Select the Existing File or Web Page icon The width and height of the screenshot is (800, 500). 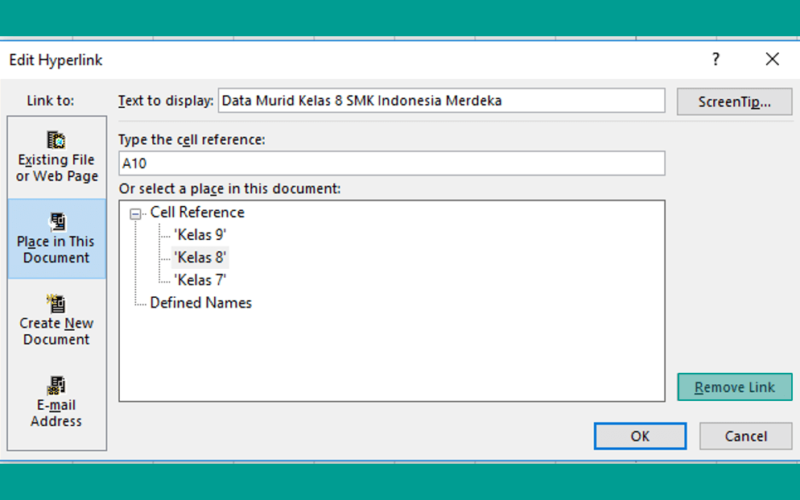56,140
